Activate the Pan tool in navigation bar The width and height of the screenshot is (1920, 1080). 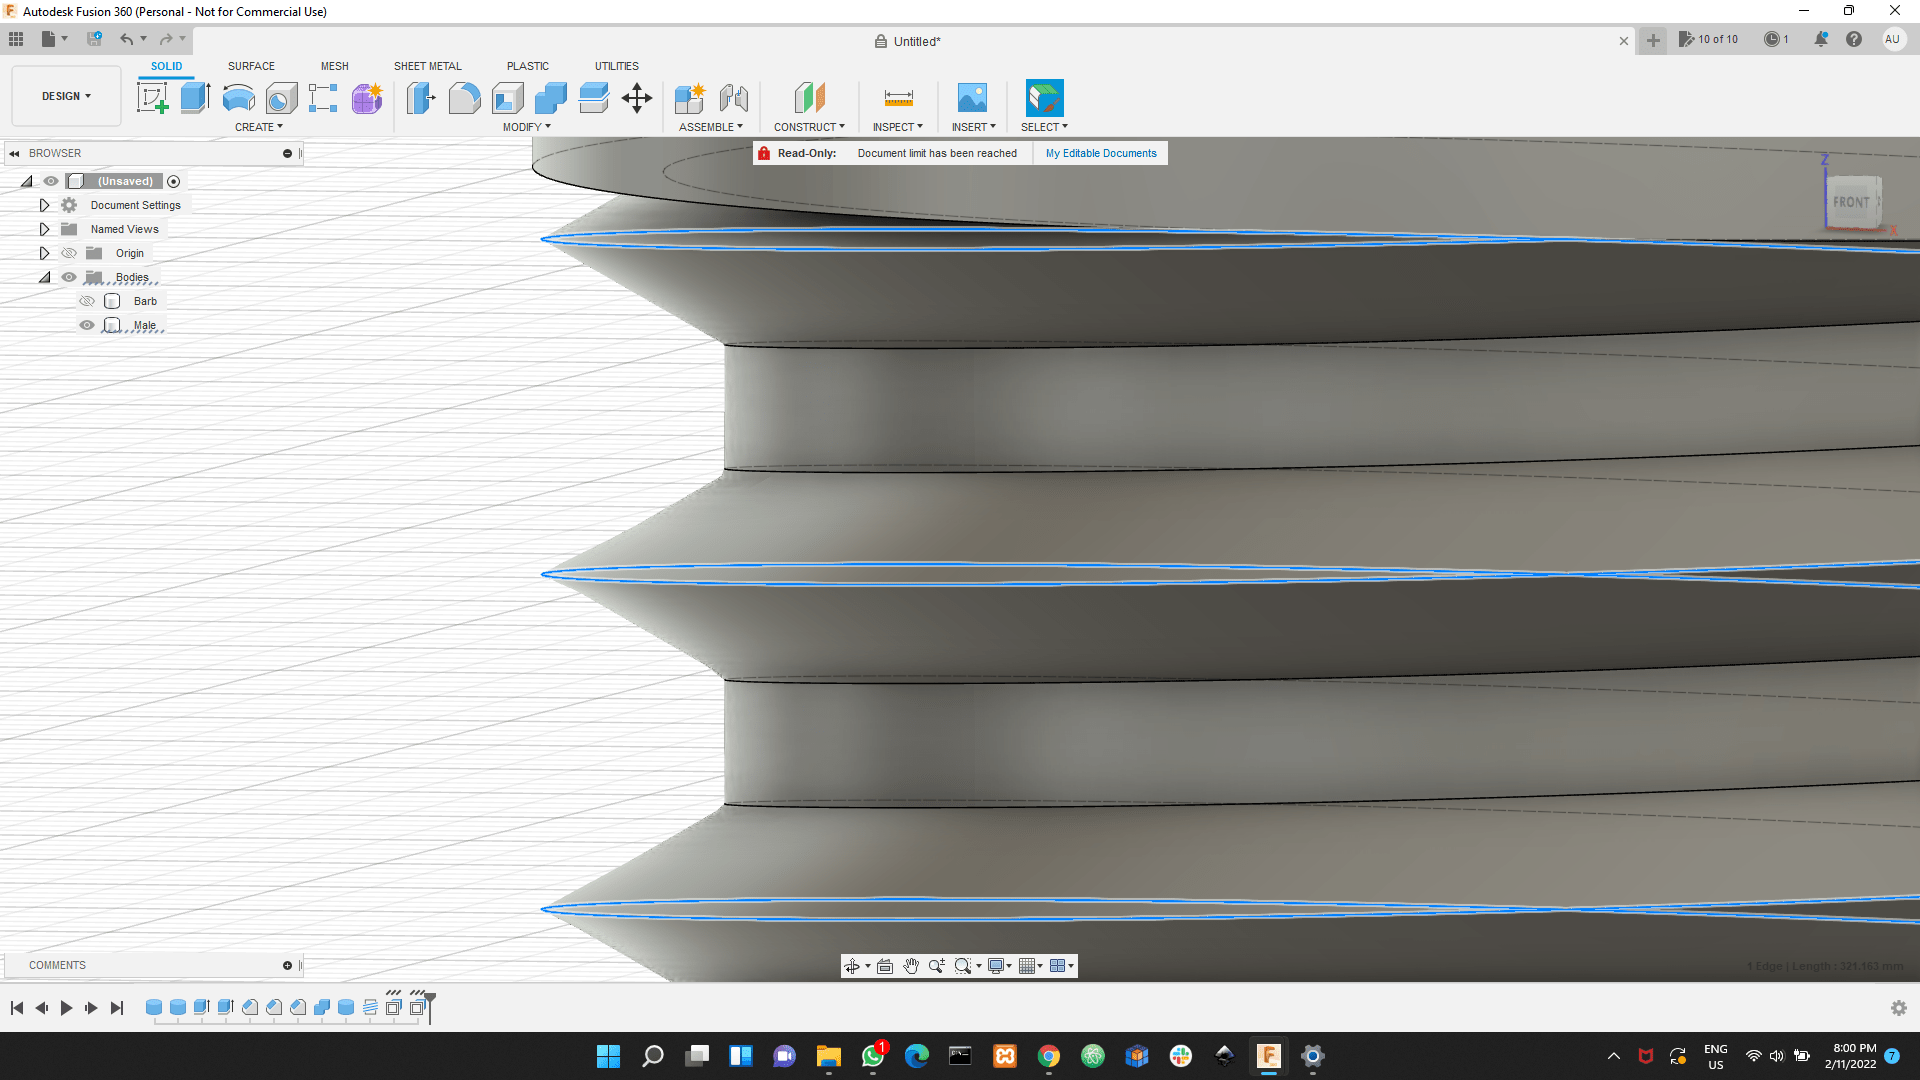910,966
